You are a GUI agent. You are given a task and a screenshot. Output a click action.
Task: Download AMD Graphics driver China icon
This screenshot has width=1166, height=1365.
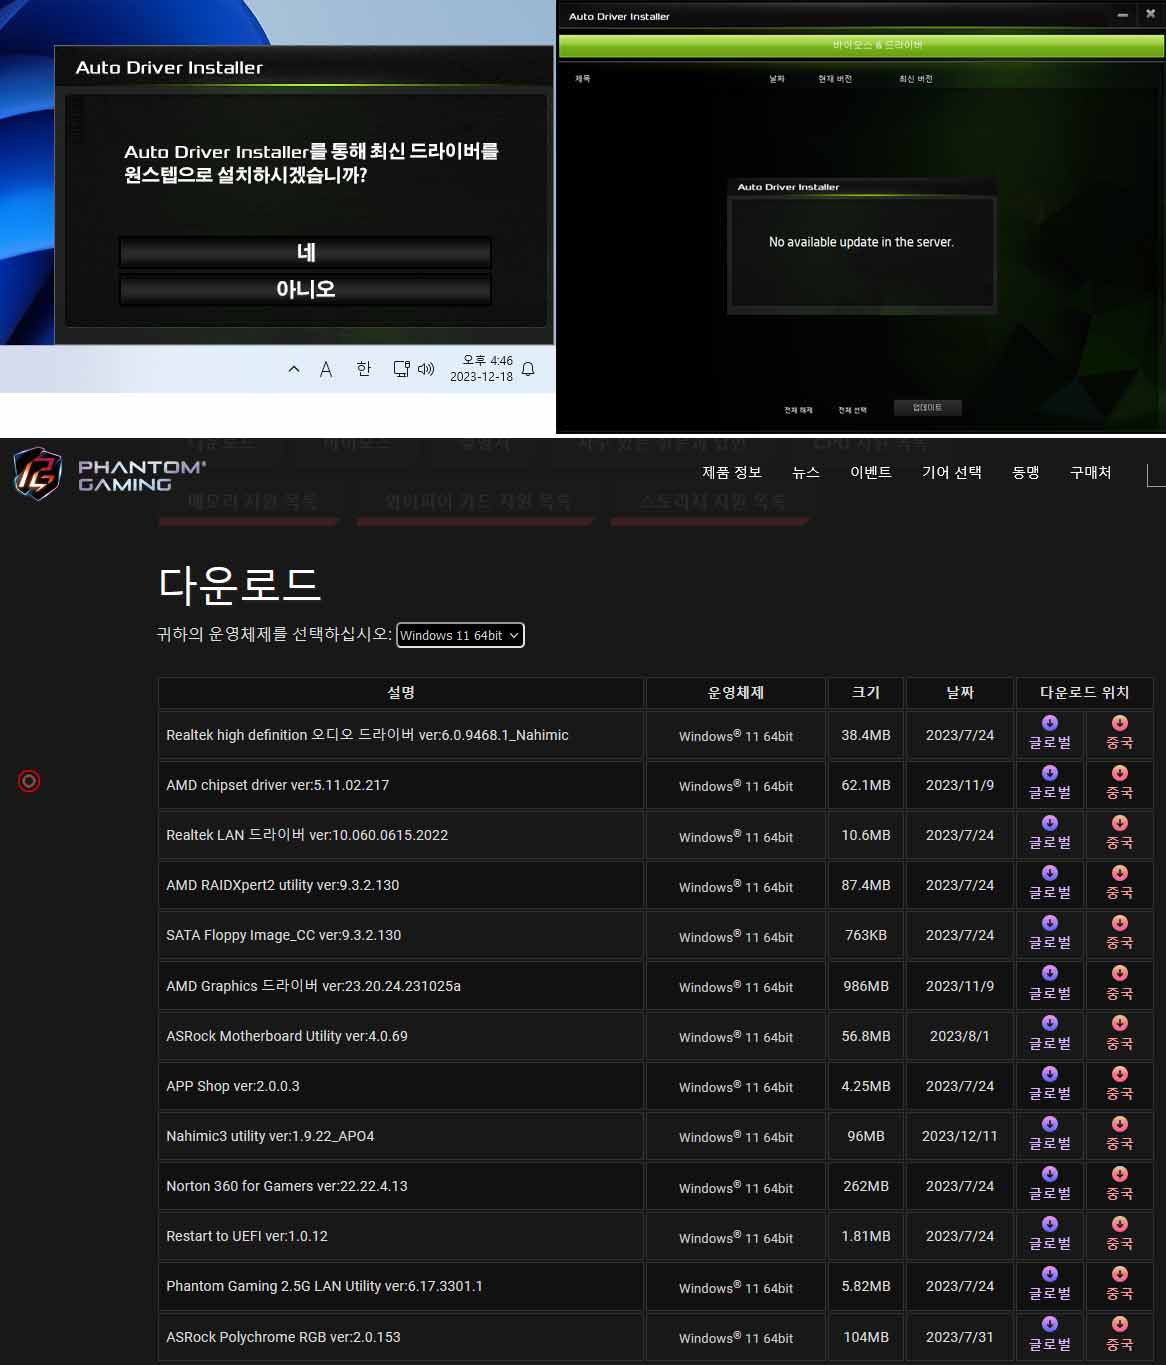pos(1119,973)
